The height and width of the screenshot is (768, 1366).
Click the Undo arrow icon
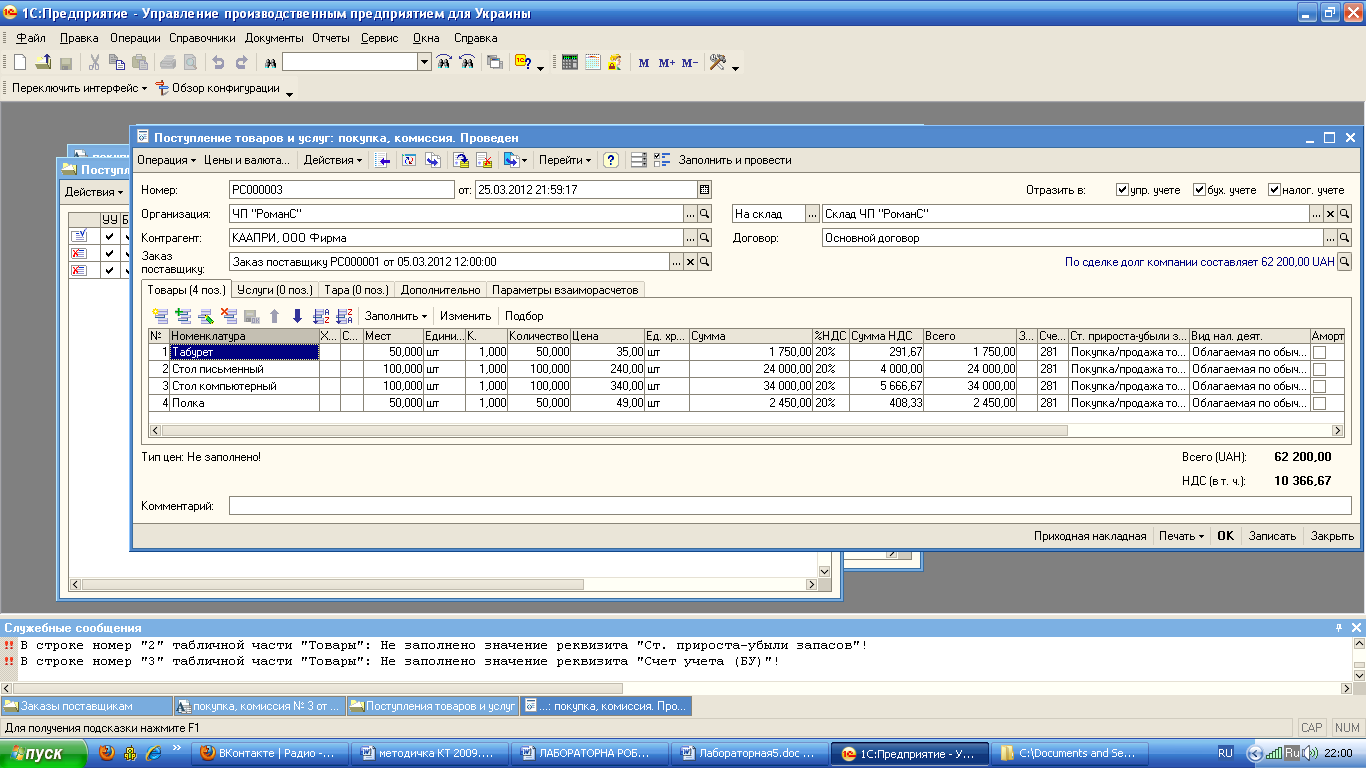218,62
